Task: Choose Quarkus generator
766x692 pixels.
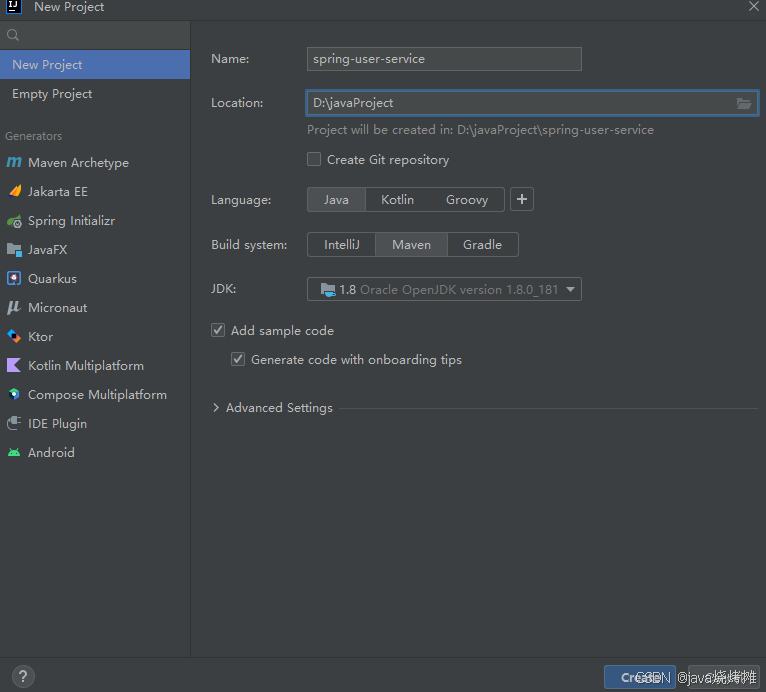Action: point(95,279)
